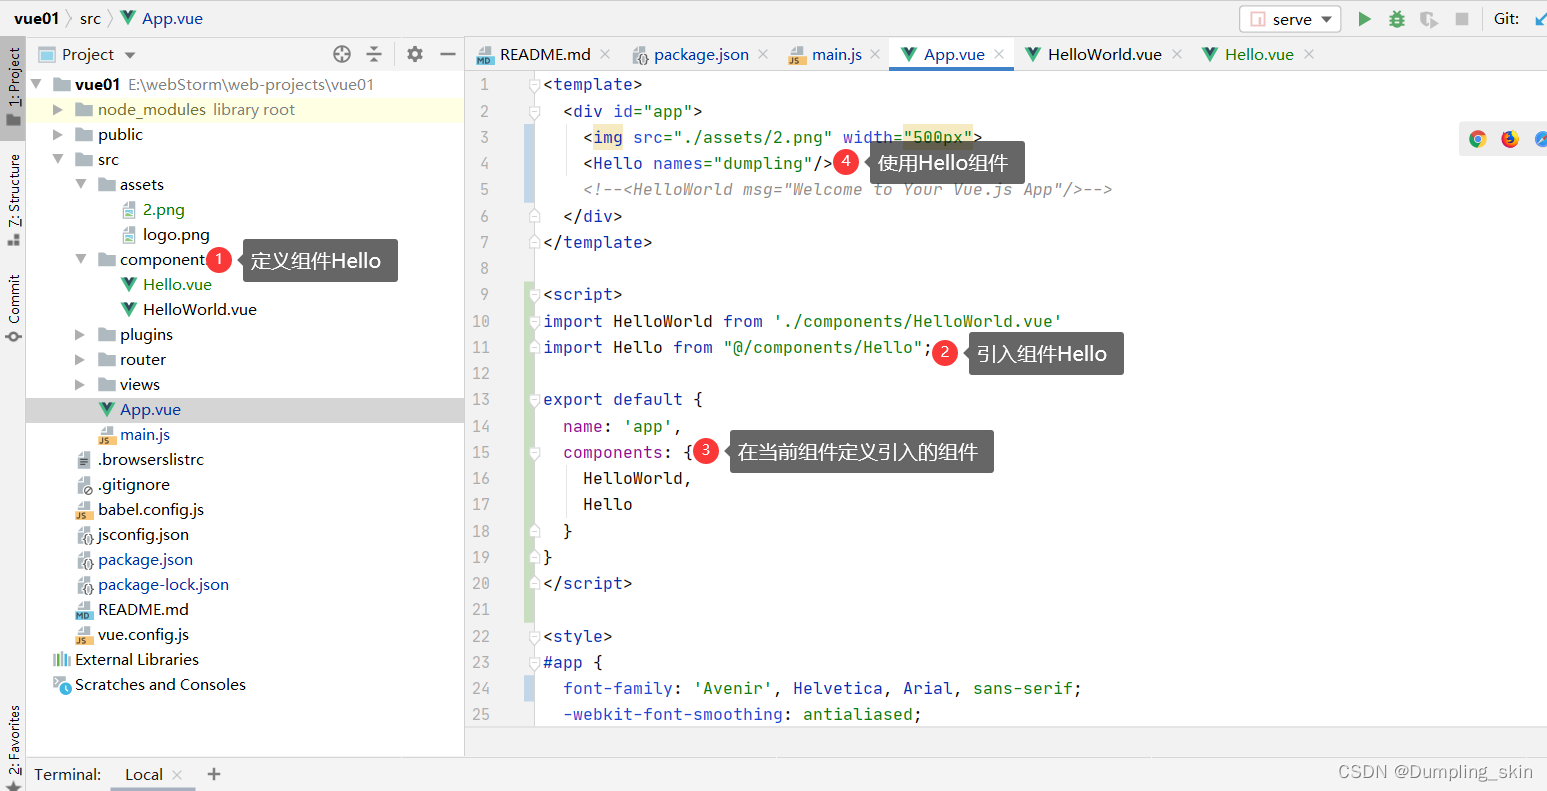1547x791 pixels.
Task: Expand the public folder arrow
Action: tap(58, 134)
